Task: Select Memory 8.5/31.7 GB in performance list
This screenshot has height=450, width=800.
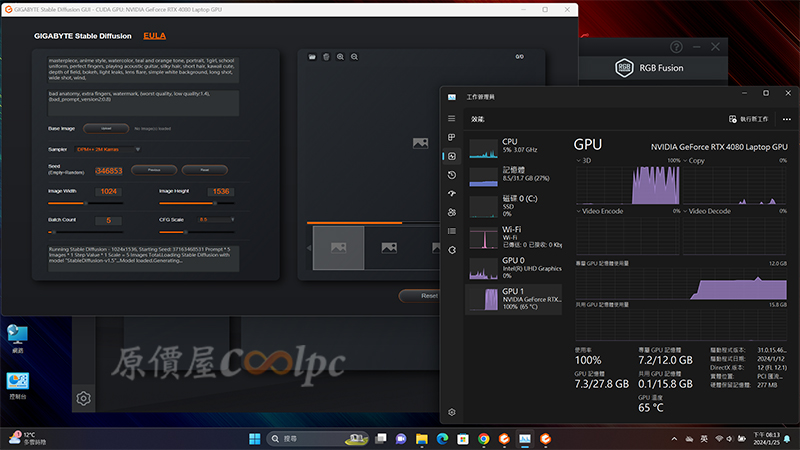Action: (x=514, y=177)
